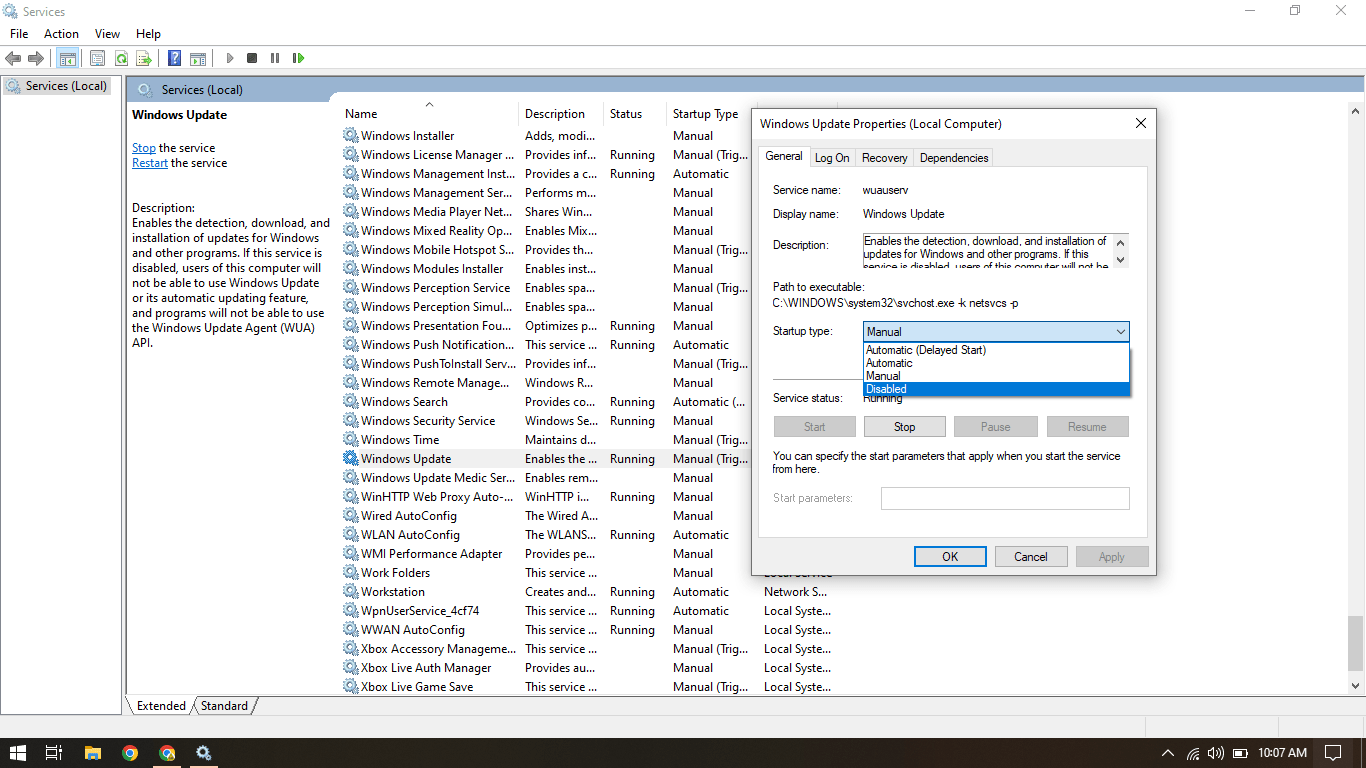This screenshot has height=768, width=1366.
Task: Click the Forward arrow in the toolbar
Action: [36, 59]
